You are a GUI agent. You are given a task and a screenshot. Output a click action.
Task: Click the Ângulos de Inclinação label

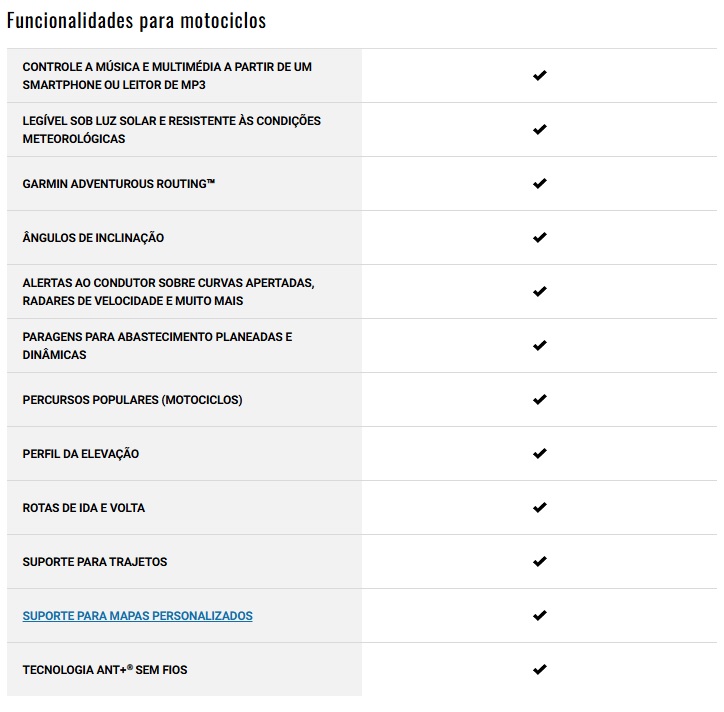93,238
